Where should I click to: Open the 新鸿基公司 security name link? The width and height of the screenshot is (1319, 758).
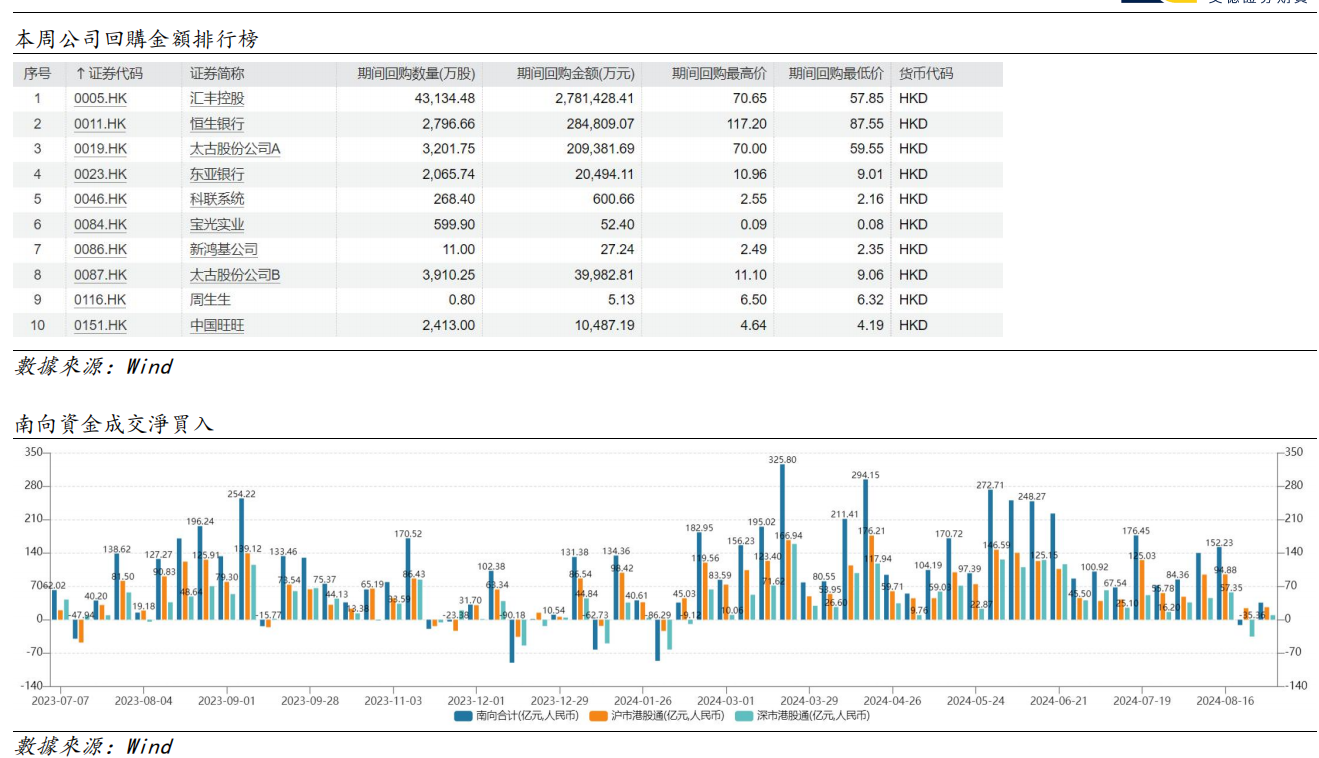(x=224, y=250)
